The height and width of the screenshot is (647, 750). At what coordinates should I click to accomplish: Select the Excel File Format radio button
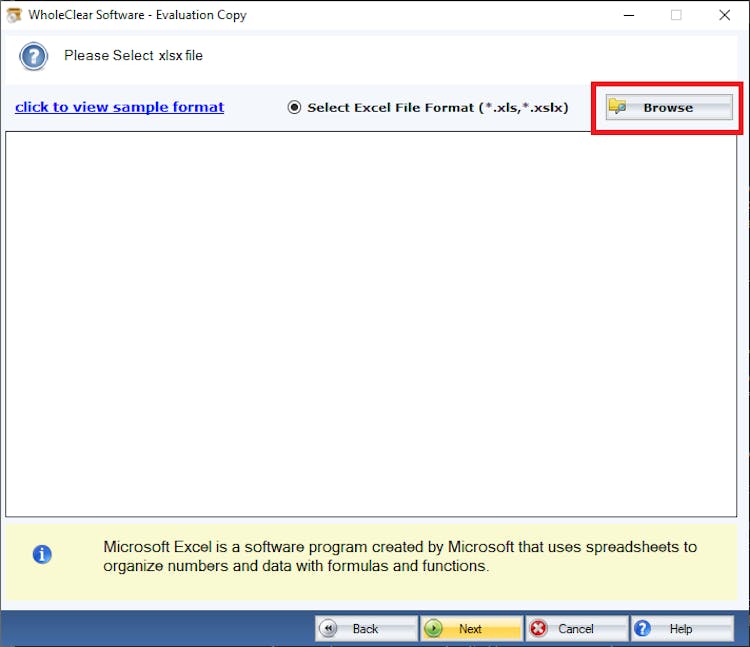pos(294,107)
